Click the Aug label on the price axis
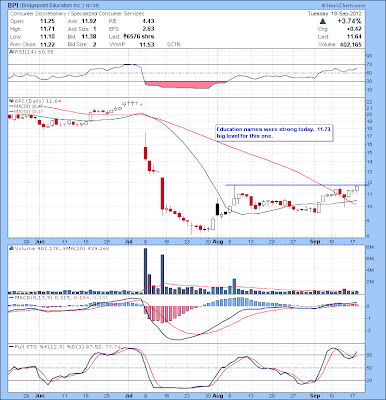The width and height of the screenshot is (386, 400). 218,241
